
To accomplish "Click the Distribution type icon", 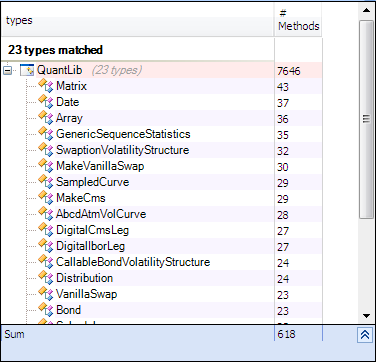I will 46,278.
